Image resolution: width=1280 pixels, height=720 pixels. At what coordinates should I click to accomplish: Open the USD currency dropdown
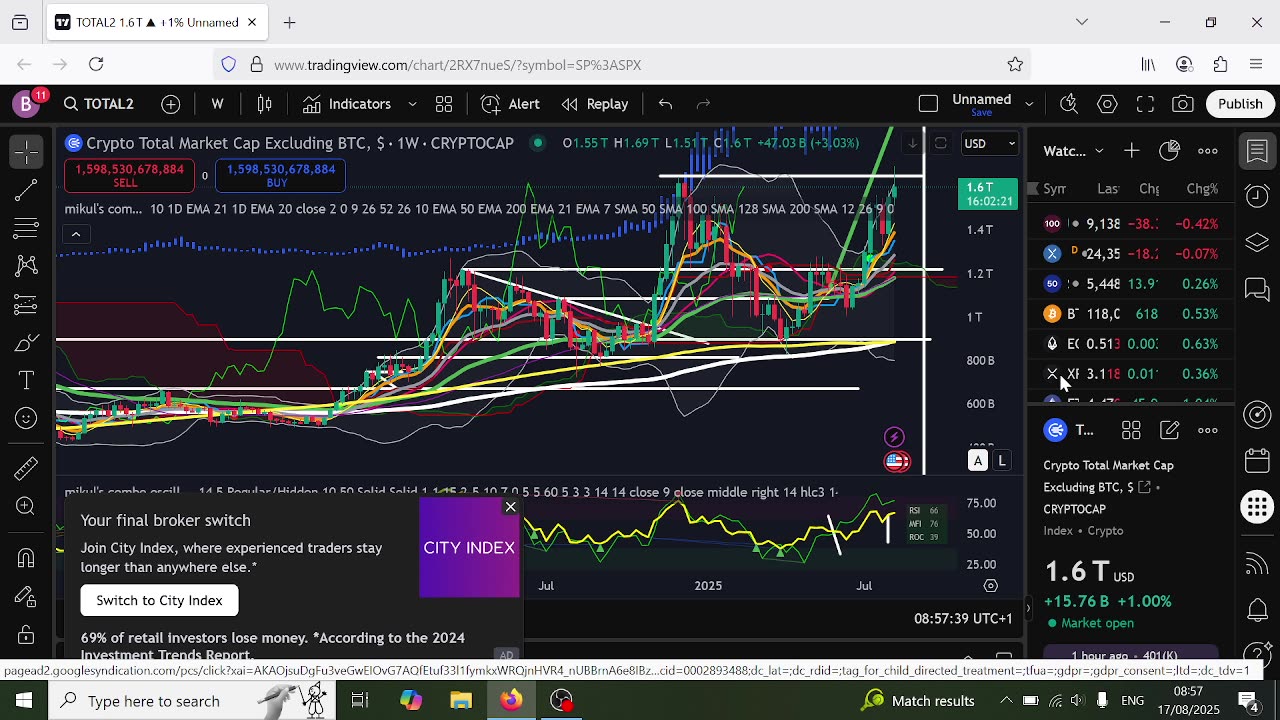(990, 143)
